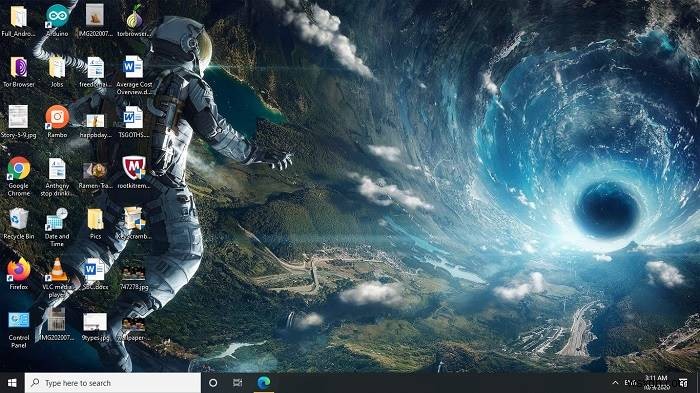Screen dimensions: 700x393
Task: Select the Rambo camera app shortcut
Action: [57, 117]
